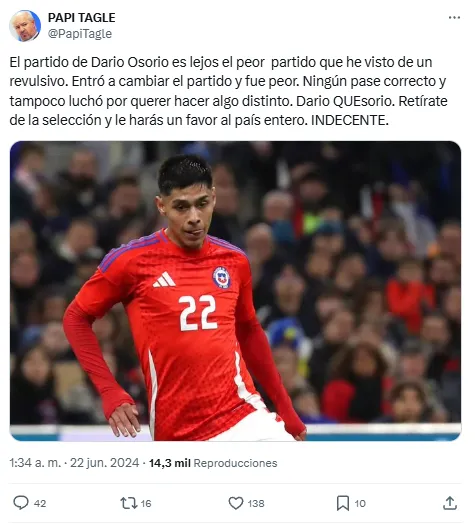Click the 138 likes count
Viewport: 475px width, 530px height.
pos(256,503)
